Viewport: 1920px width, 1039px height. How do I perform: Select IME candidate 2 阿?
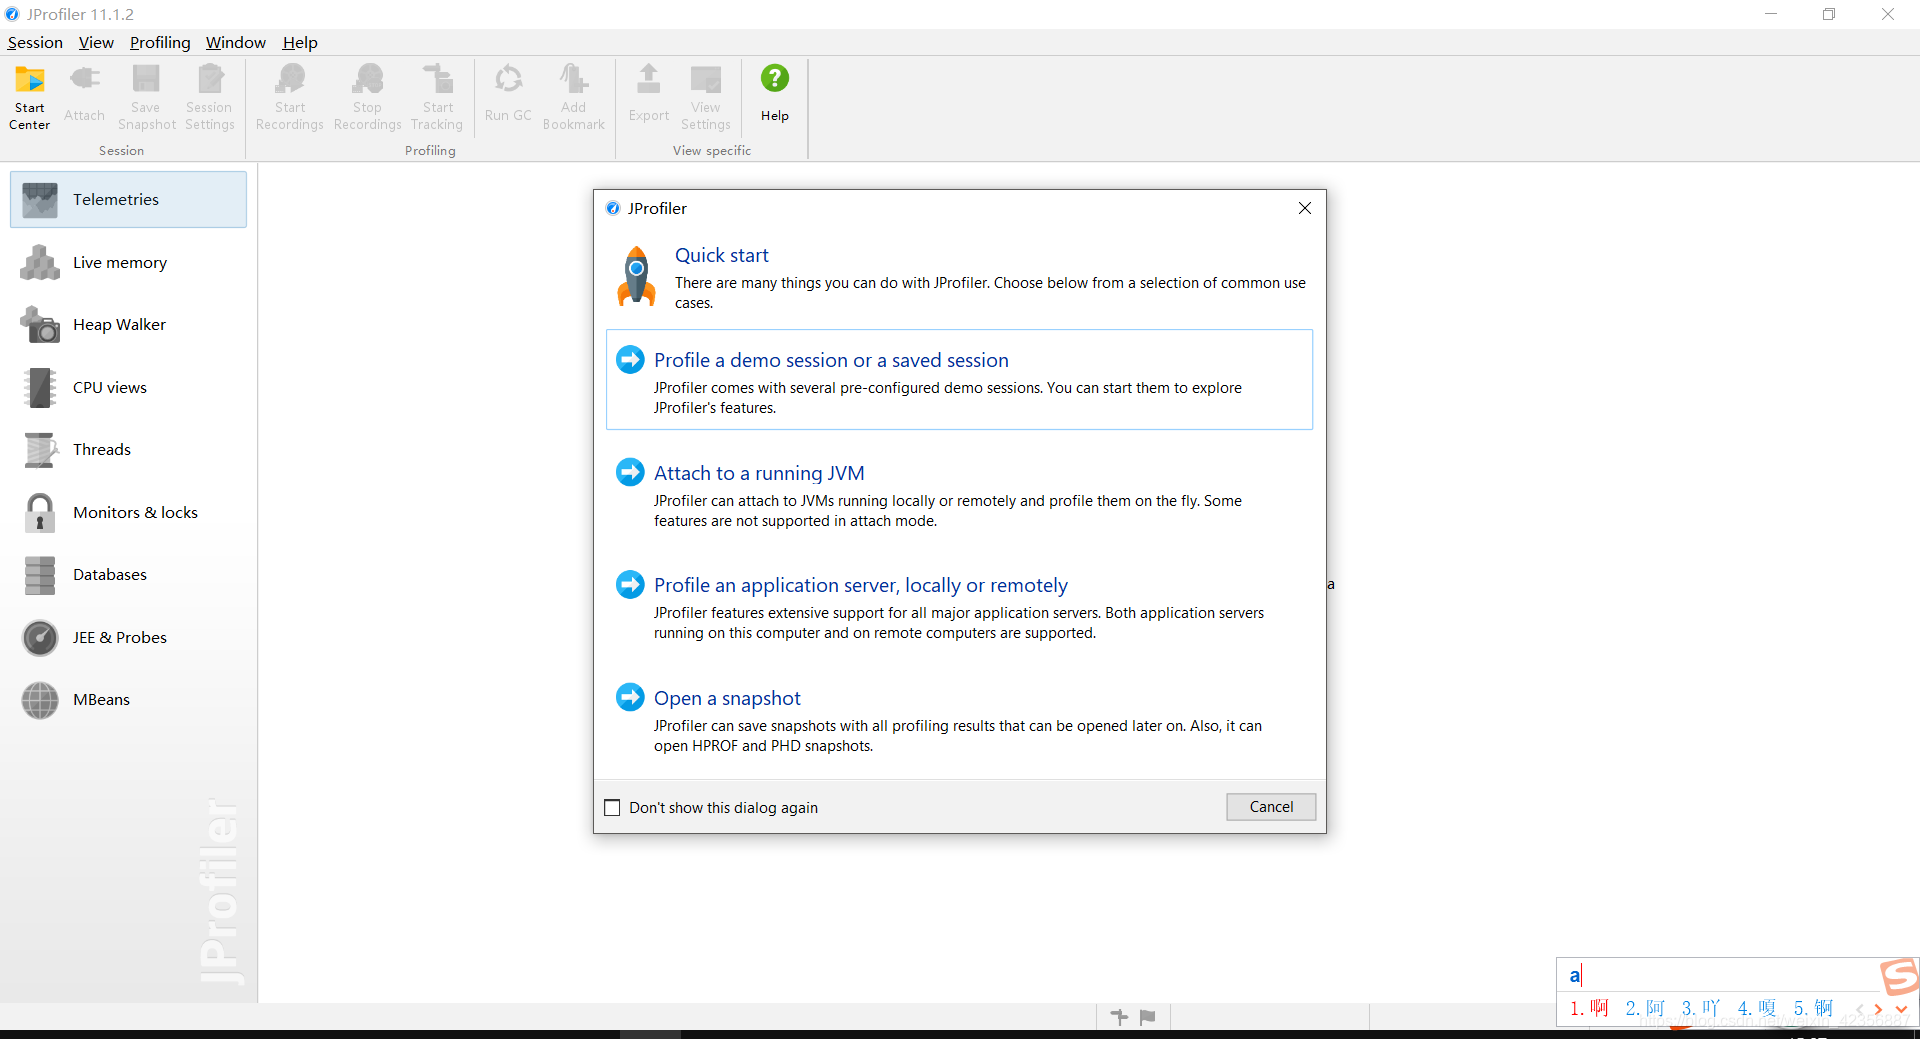(1645, 1008)
